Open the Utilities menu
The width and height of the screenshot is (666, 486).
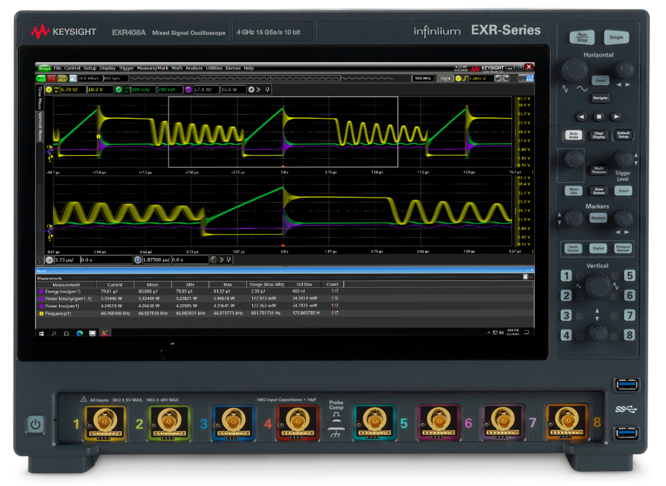pos(214,68)
